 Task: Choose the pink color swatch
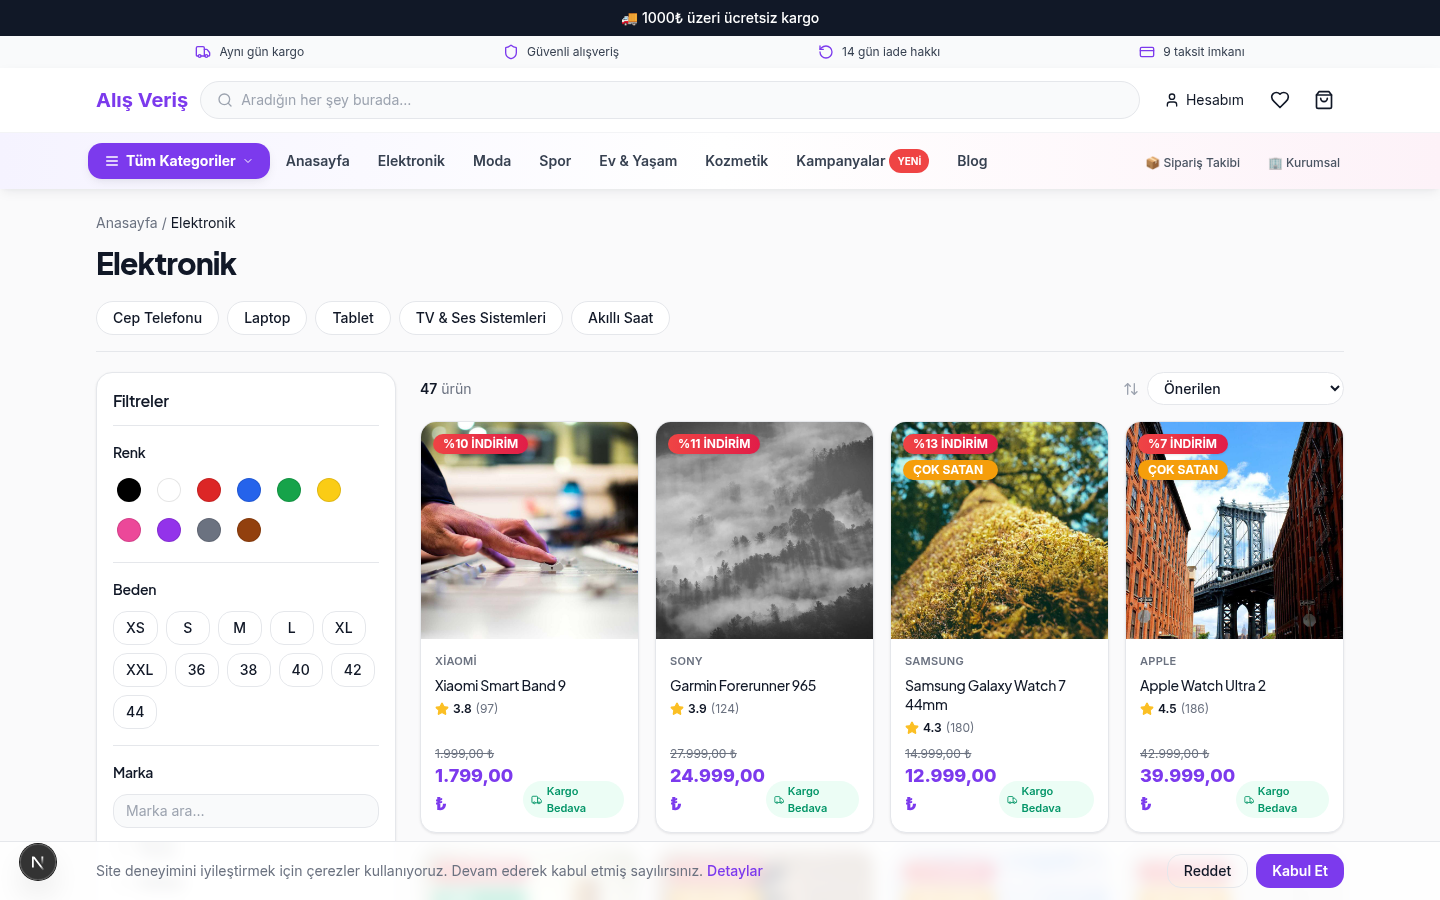129,530
